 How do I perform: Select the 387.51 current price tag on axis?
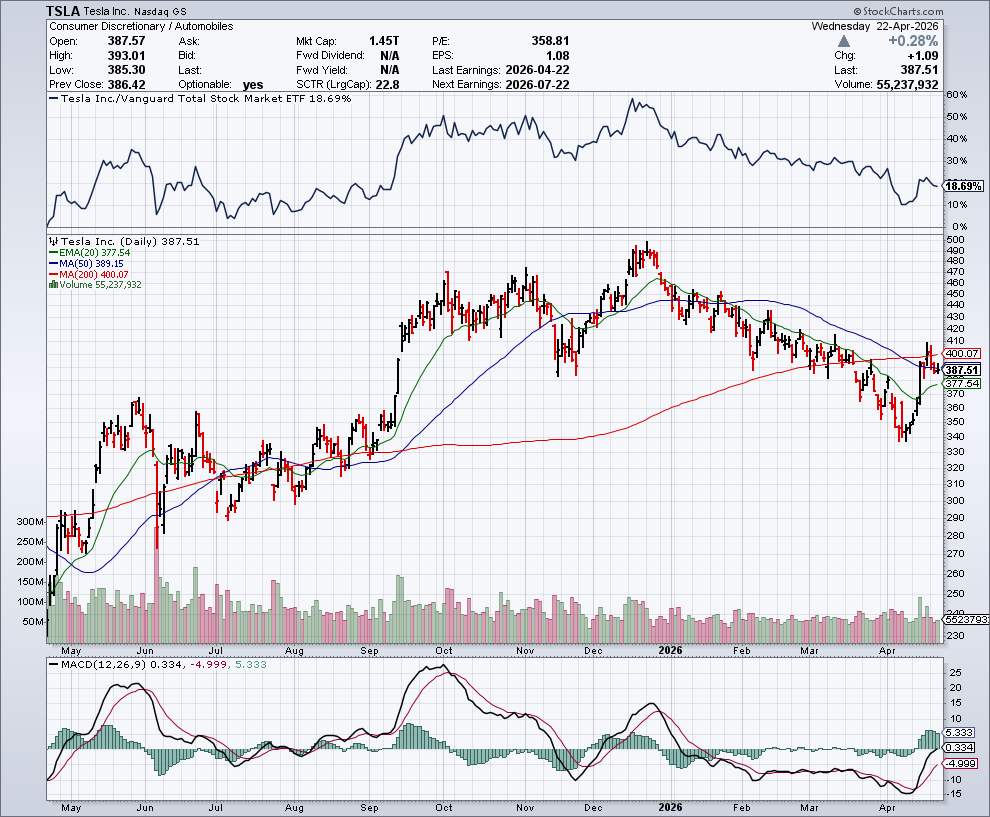(961, 369)
